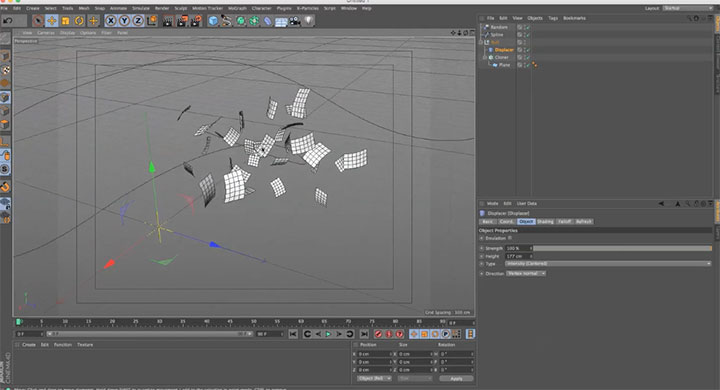Click the Height value stepper arrows
Screen dimensions: 720x390
(x=531, y=256)
